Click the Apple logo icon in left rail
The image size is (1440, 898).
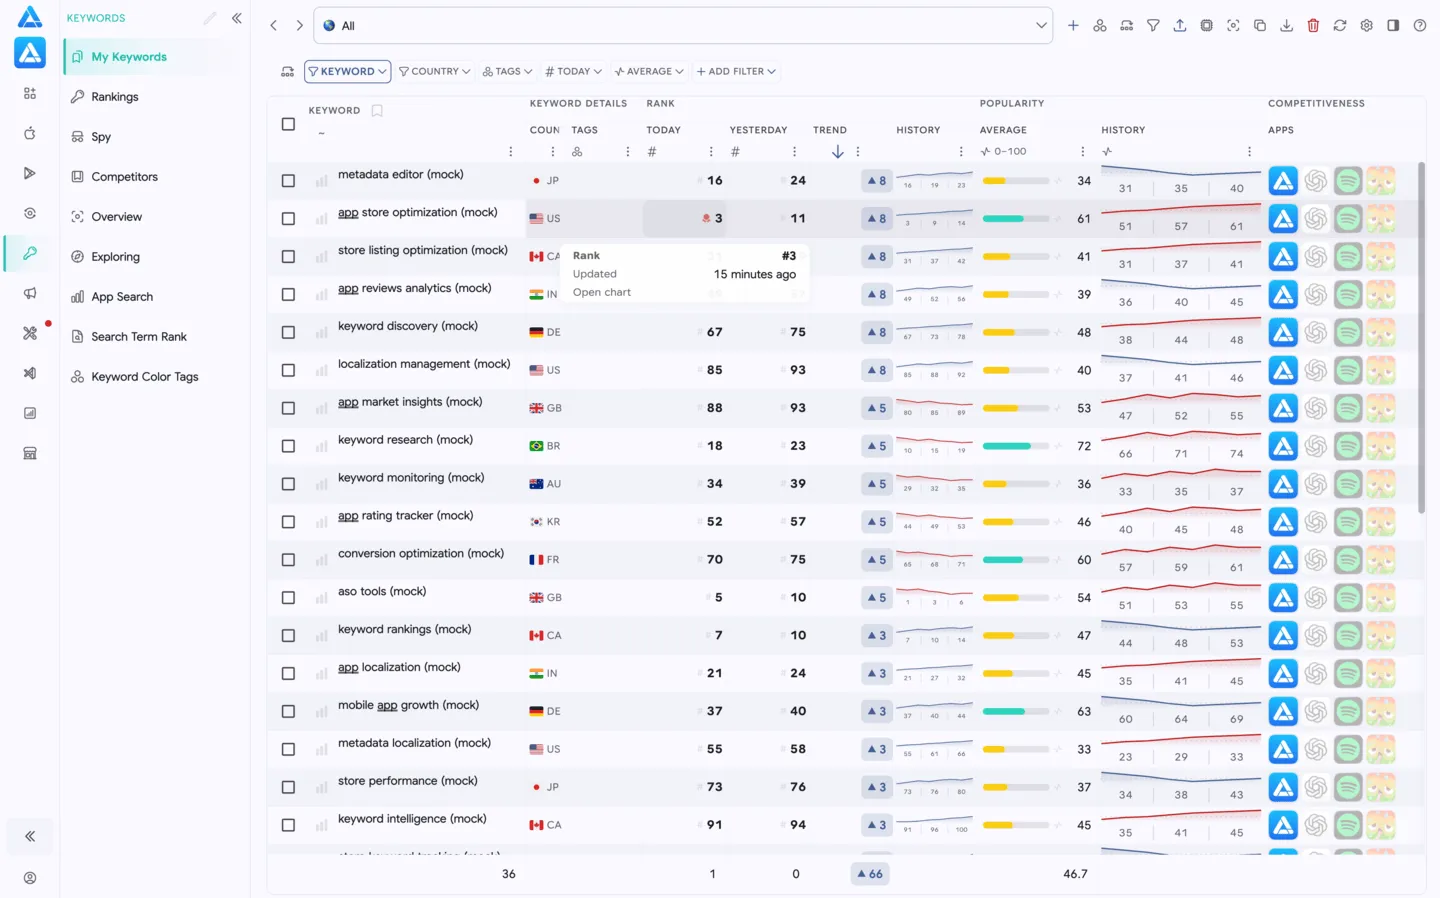(30, 133)
